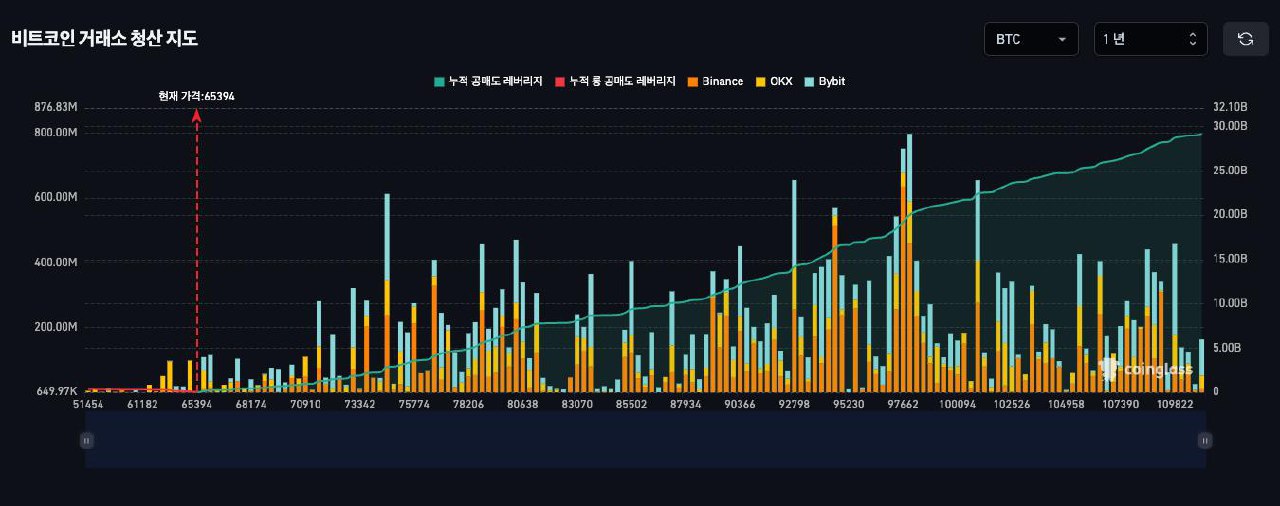
Task: Click the tallest liquidation bar near 97662
Action: [x=909, y=260]
